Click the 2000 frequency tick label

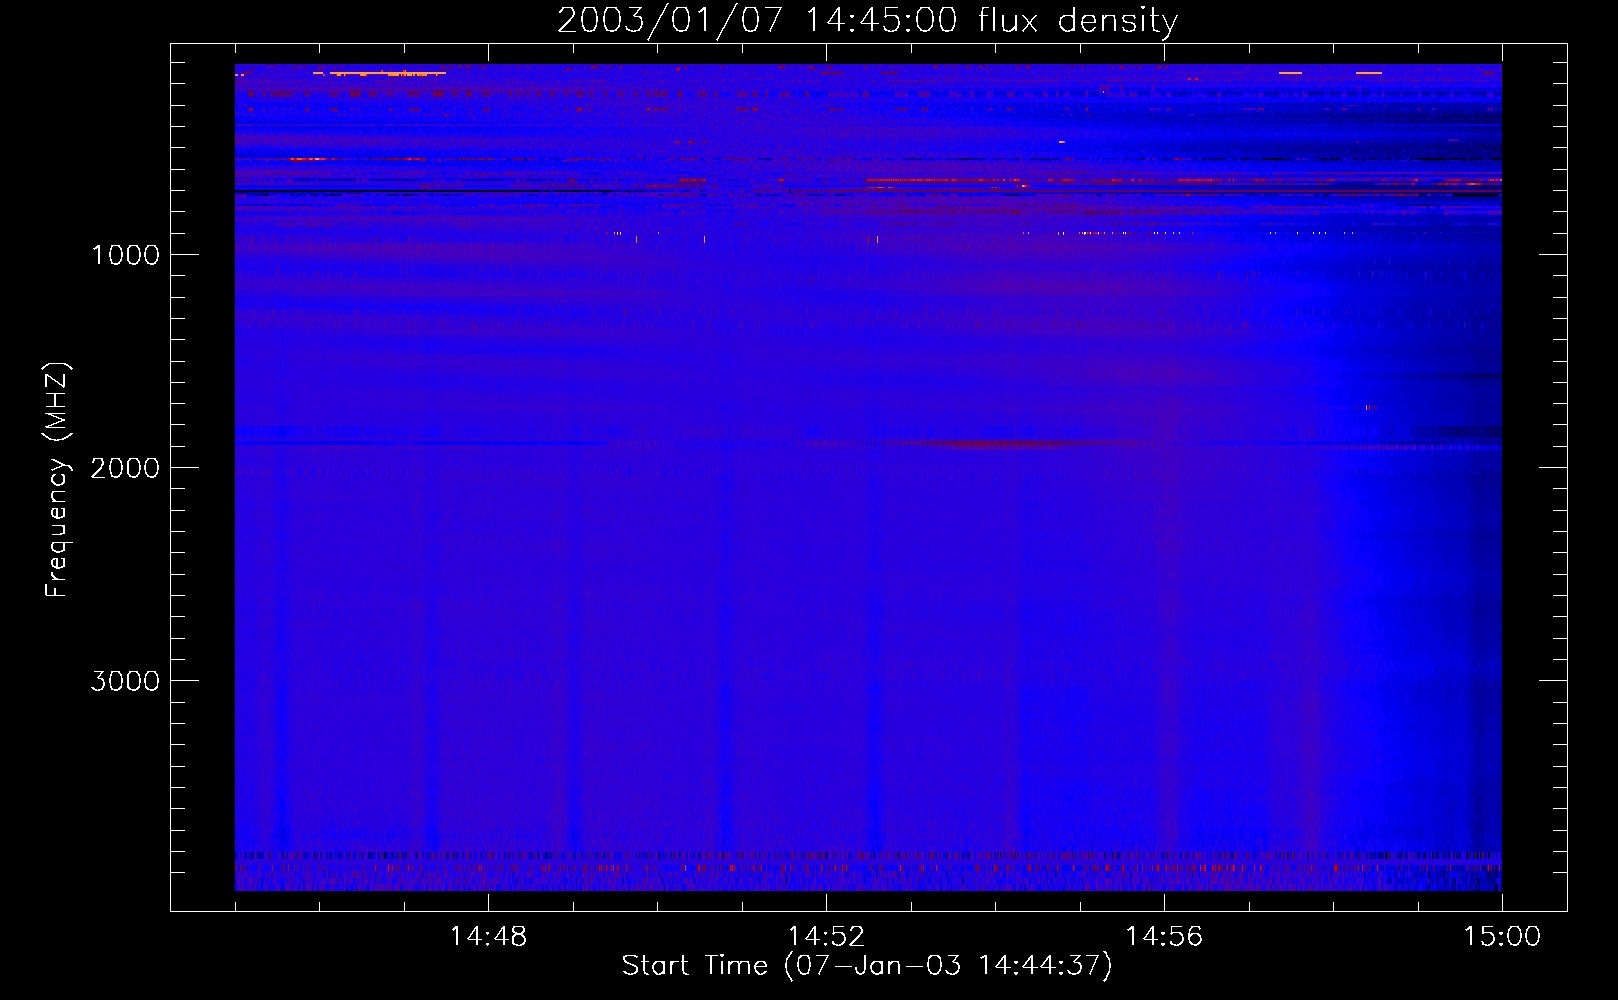click(x=125, y=468)
